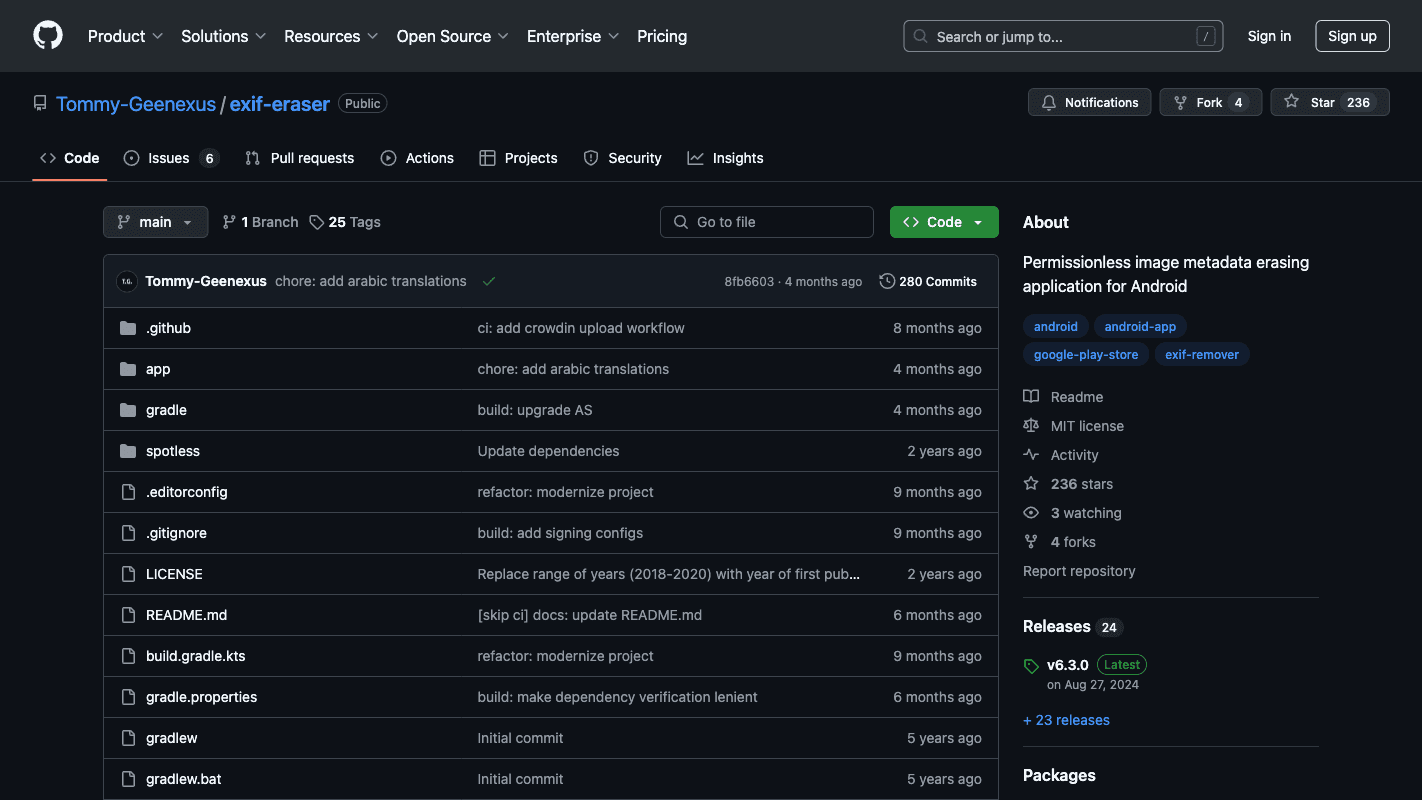This screenshot has width=1422, height=800.
Task: Click the eye icon beside 3 watching
Action: coord(1031,513)
